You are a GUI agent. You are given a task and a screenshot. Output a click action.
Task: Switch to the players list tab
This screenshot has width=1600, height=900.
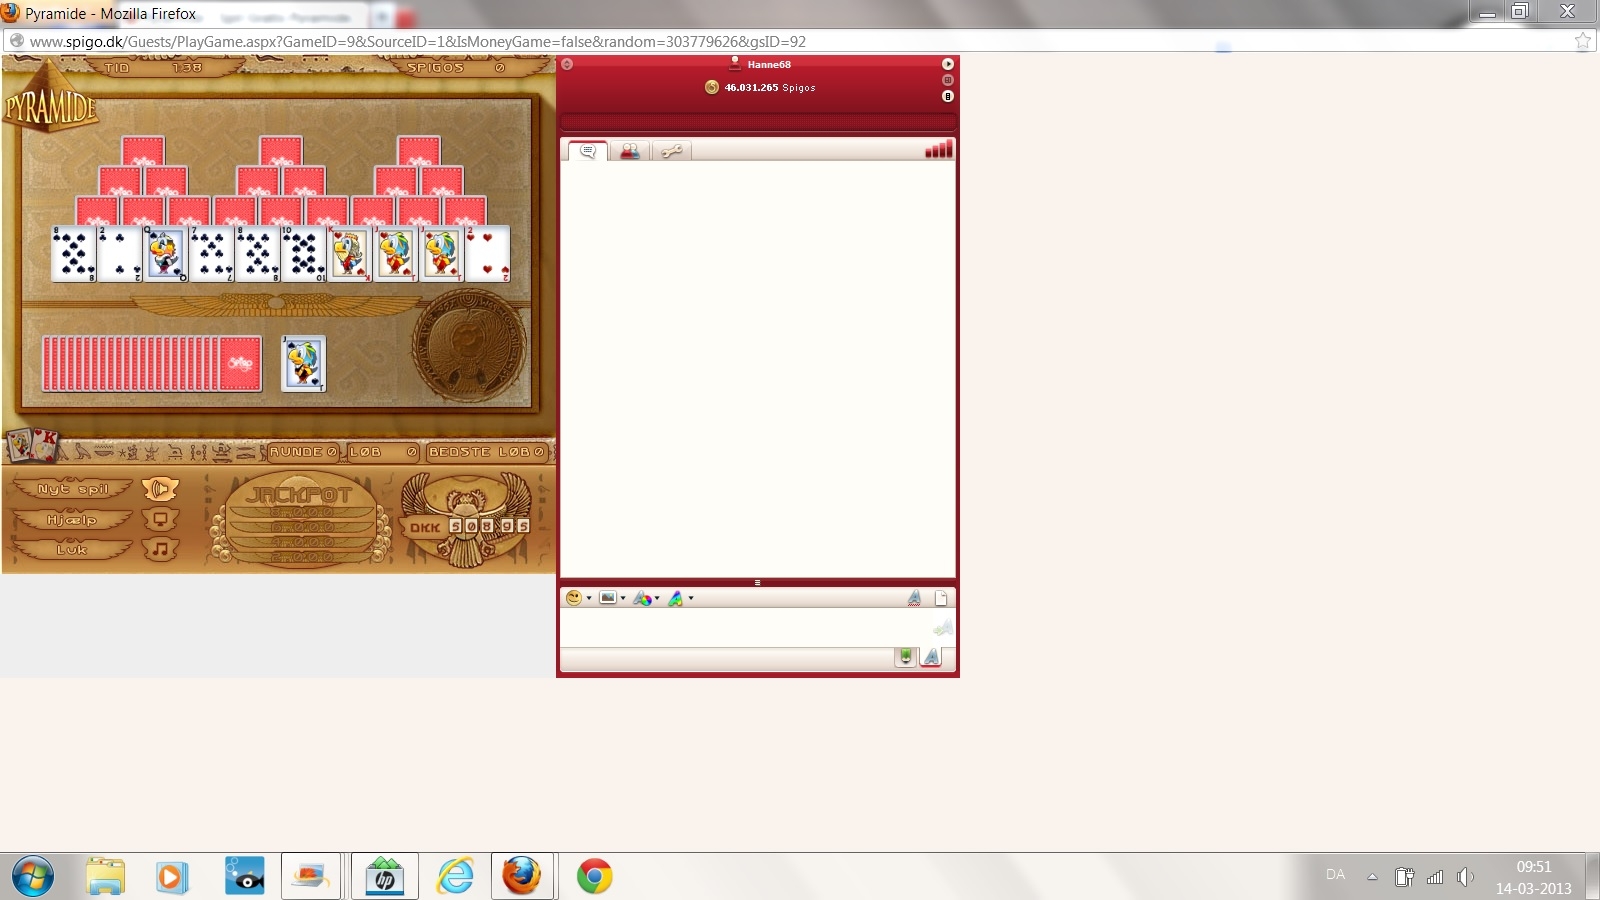pos(630,151)
